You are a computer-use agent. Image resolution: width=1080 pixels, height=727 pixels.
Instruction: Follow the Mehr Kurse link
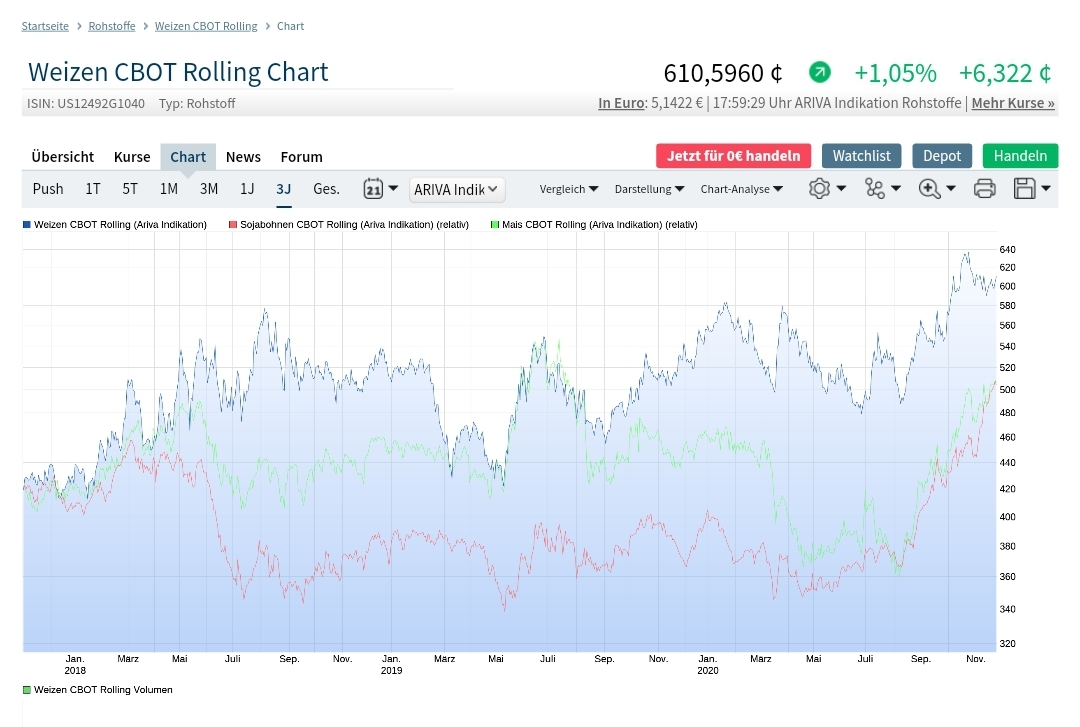click(x=1013, y=103)
